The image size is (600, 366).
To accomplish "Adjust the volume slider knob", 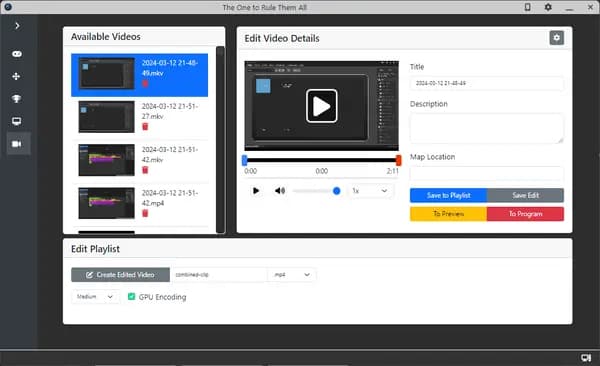I will click(x=336, y=191).
